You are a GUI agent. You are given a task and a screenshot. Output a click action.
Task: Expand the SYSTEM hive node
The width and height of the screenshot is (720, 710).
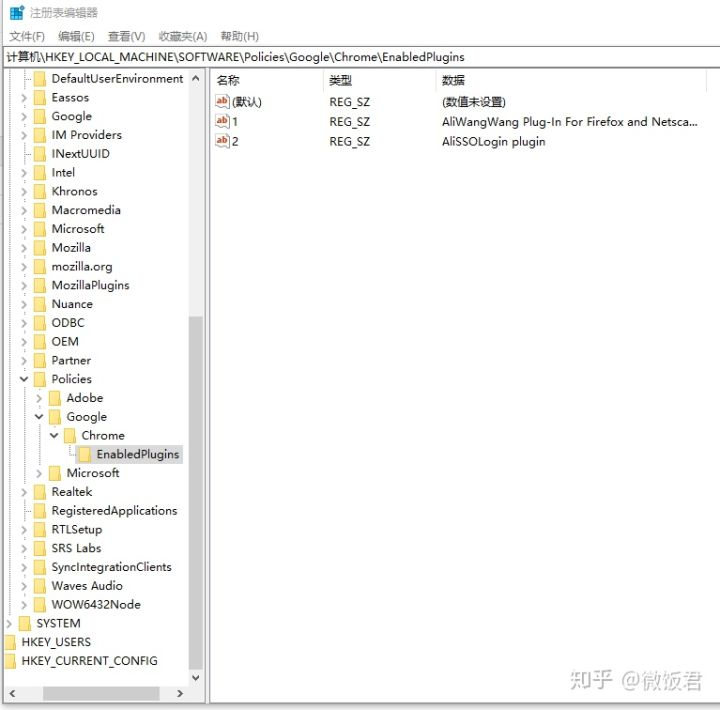click(x=9, y=623)
